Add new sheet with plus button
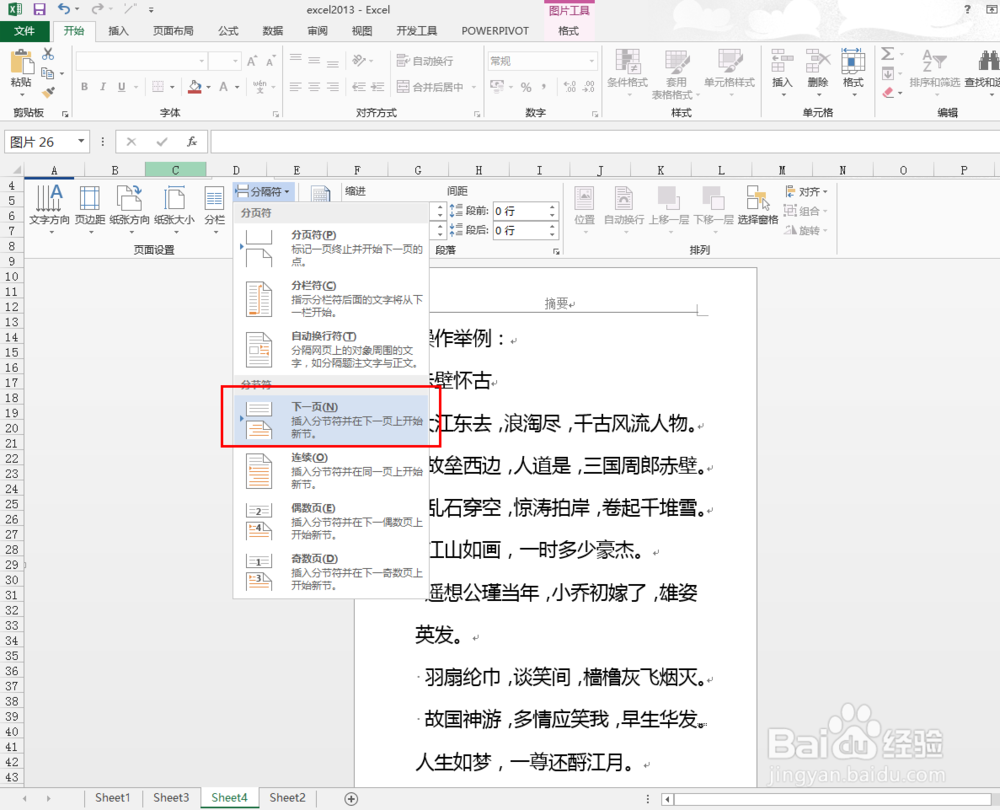1000x810 pixels. tap(351, 799)
